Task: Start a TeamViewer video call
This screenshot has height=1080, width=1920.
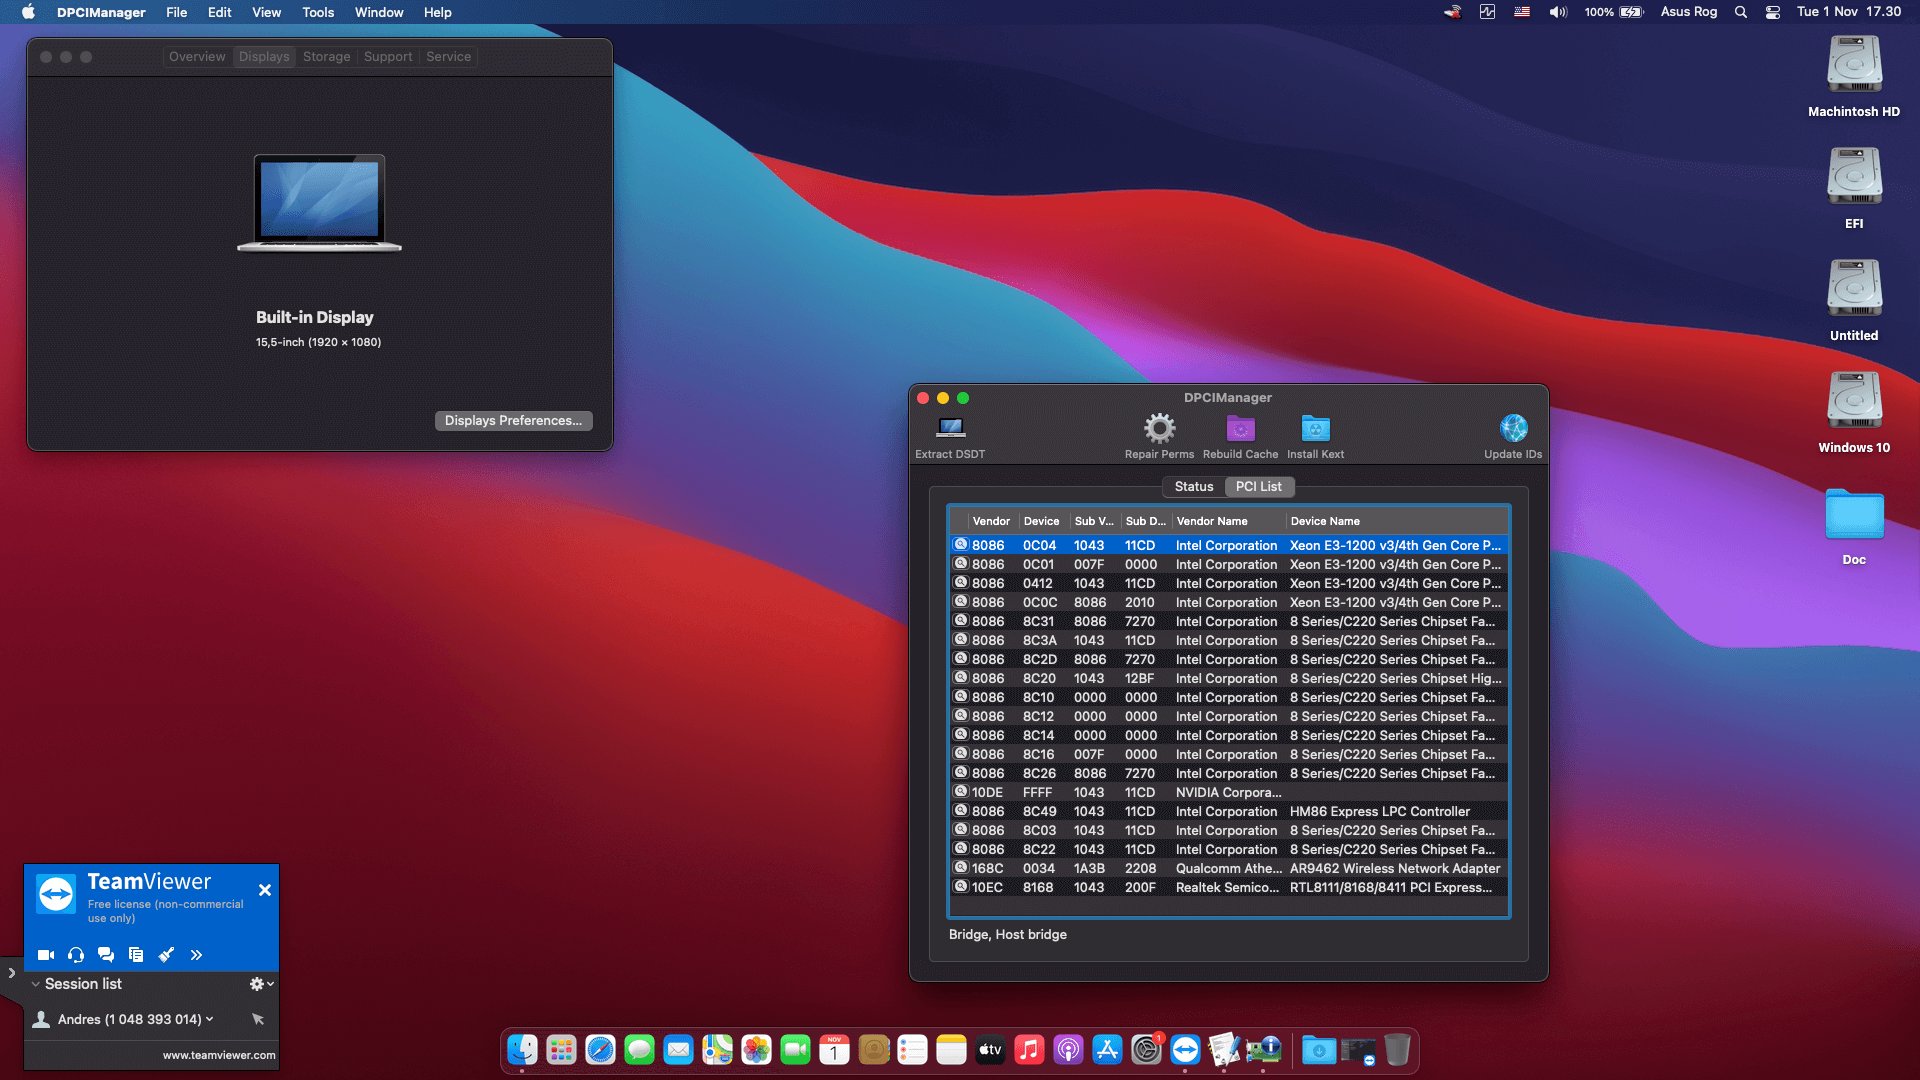Action: pyautogui.click(x=45, y=955)
